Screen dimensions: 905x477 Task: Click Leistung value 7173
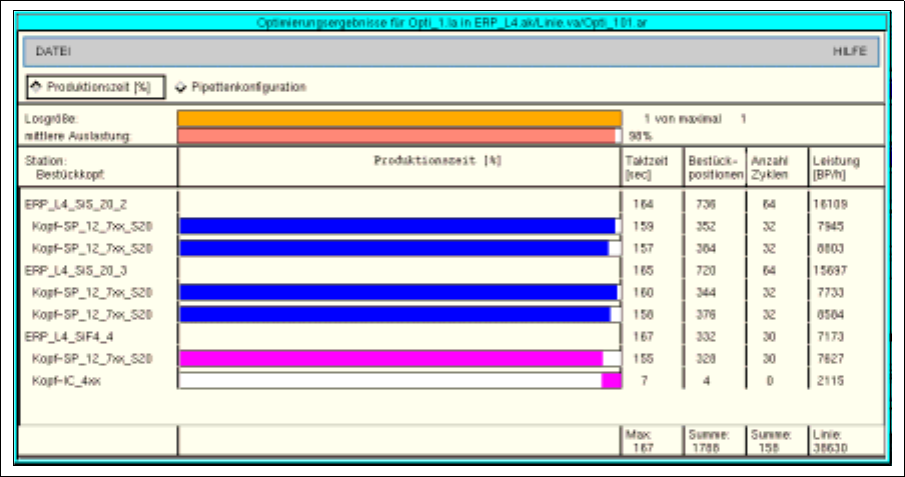click(830, 337)
